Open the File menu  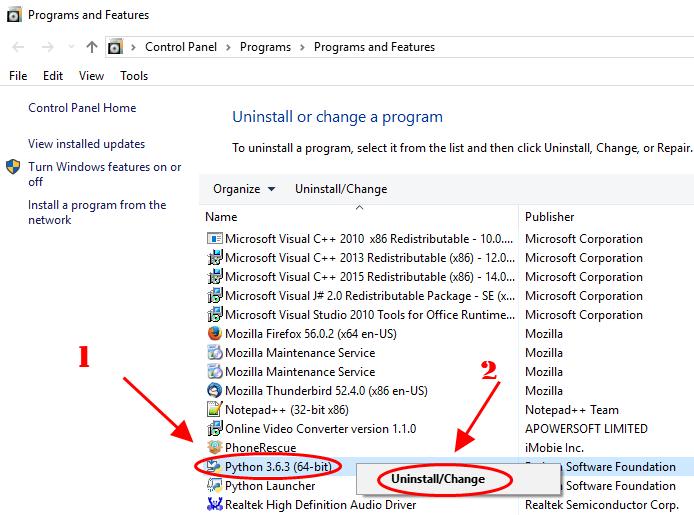coord(18,76)
